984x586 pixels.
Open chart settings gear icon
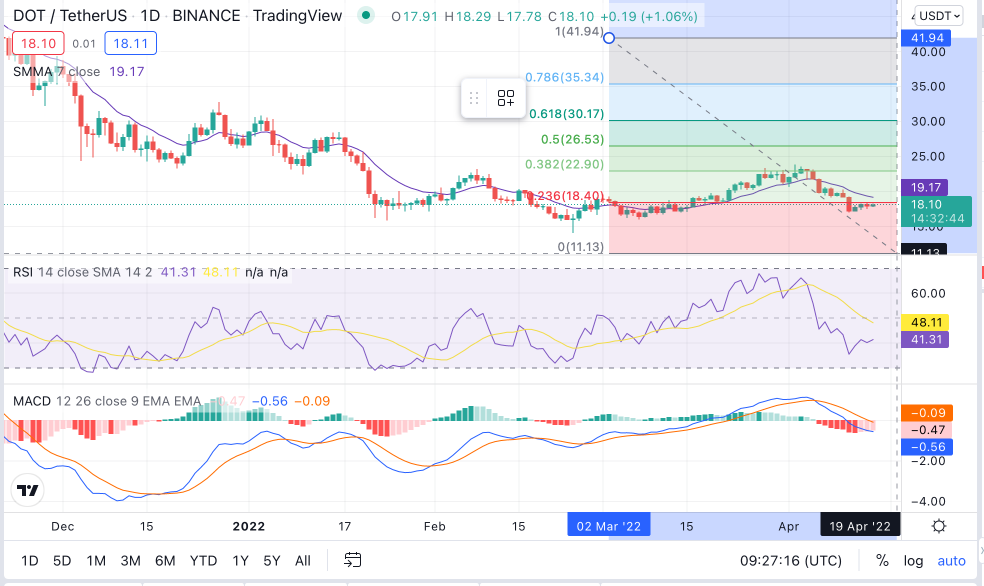[x=939, y=526]
